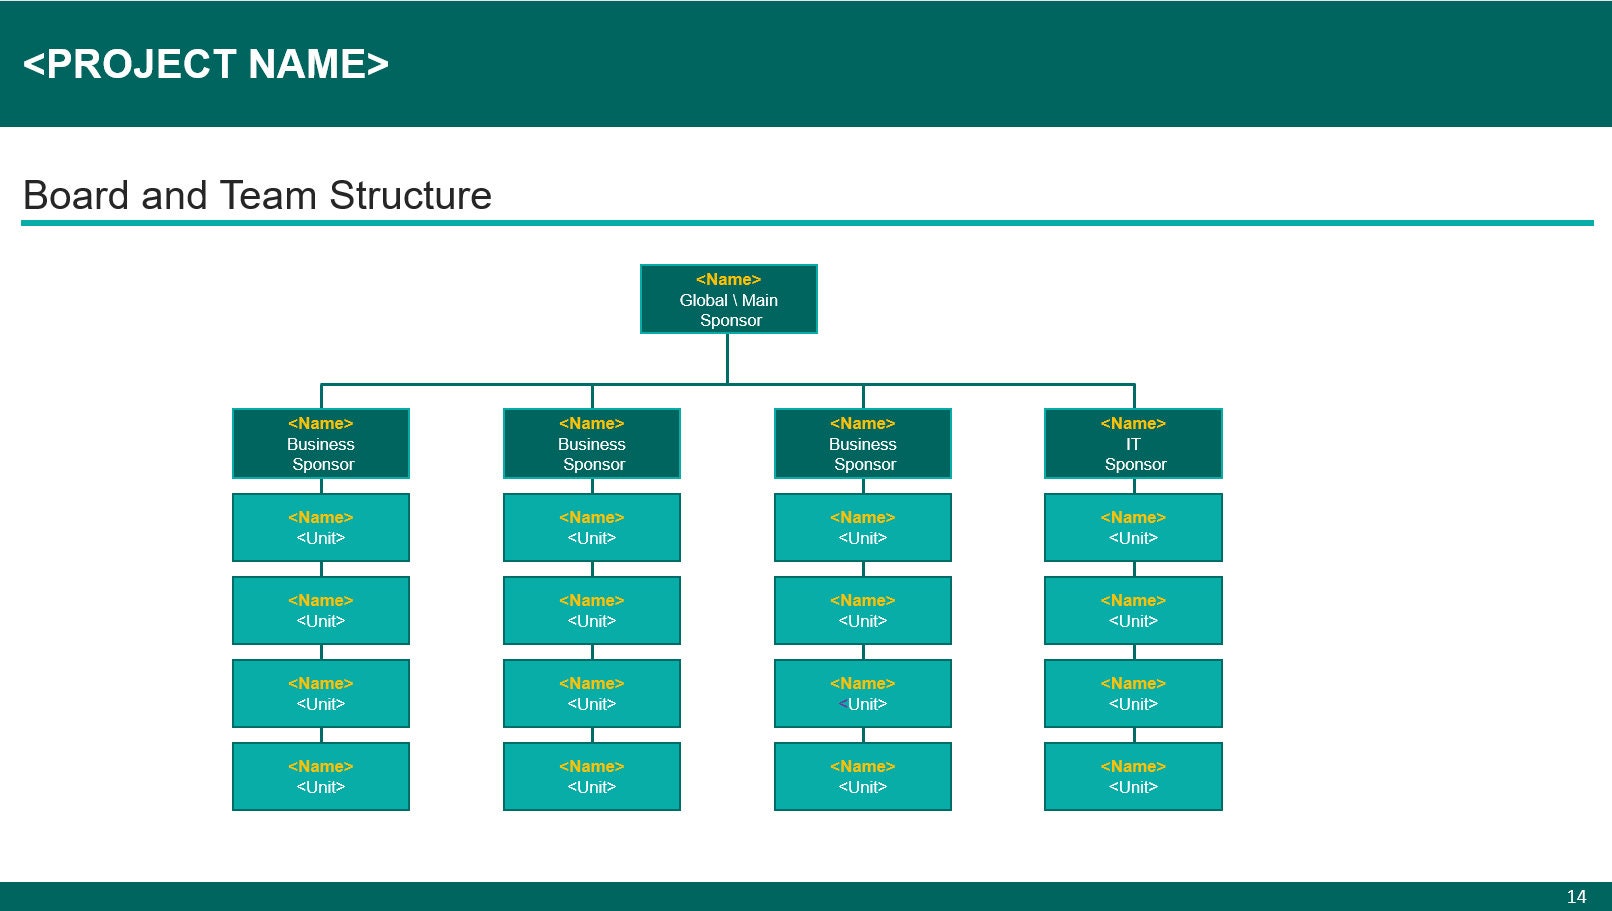Image resolution: width=1612 pixels, height=911 pixels.
Task: Select the <PROJECT NAME> title placeholder
Action: 205,64
